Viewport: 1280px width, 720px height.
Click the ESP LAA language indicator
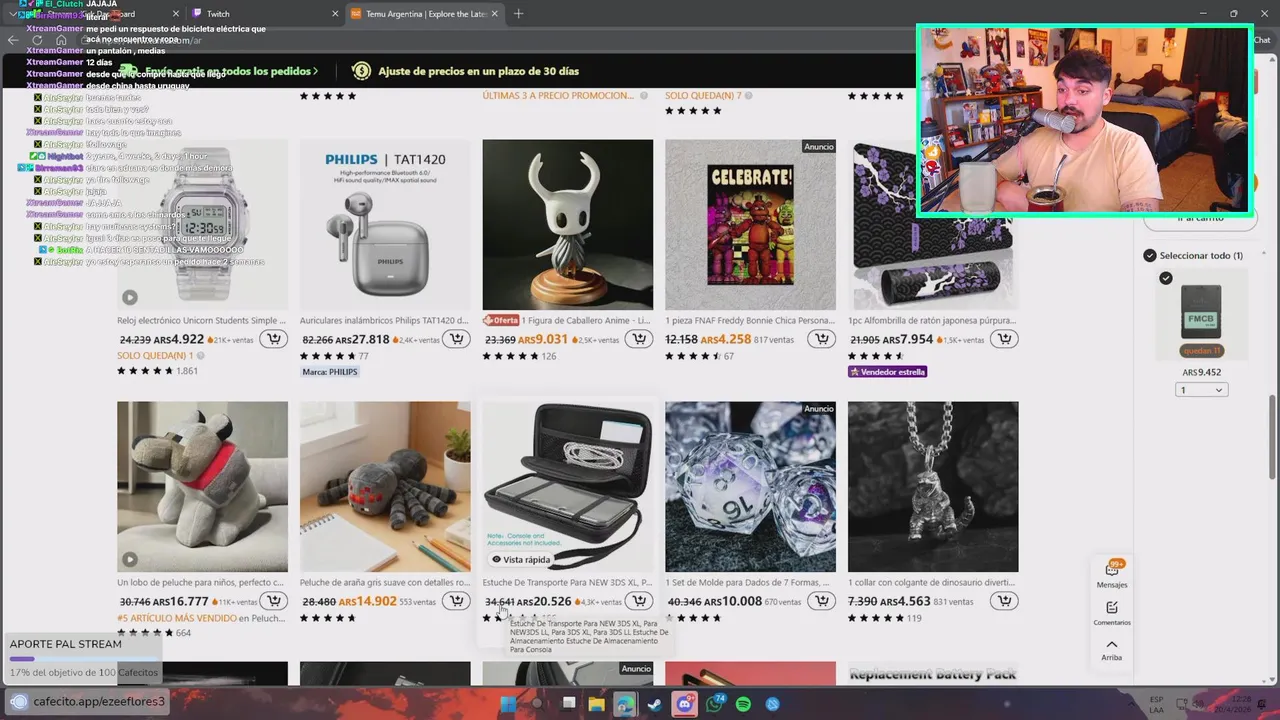(x=1157, y=704)
